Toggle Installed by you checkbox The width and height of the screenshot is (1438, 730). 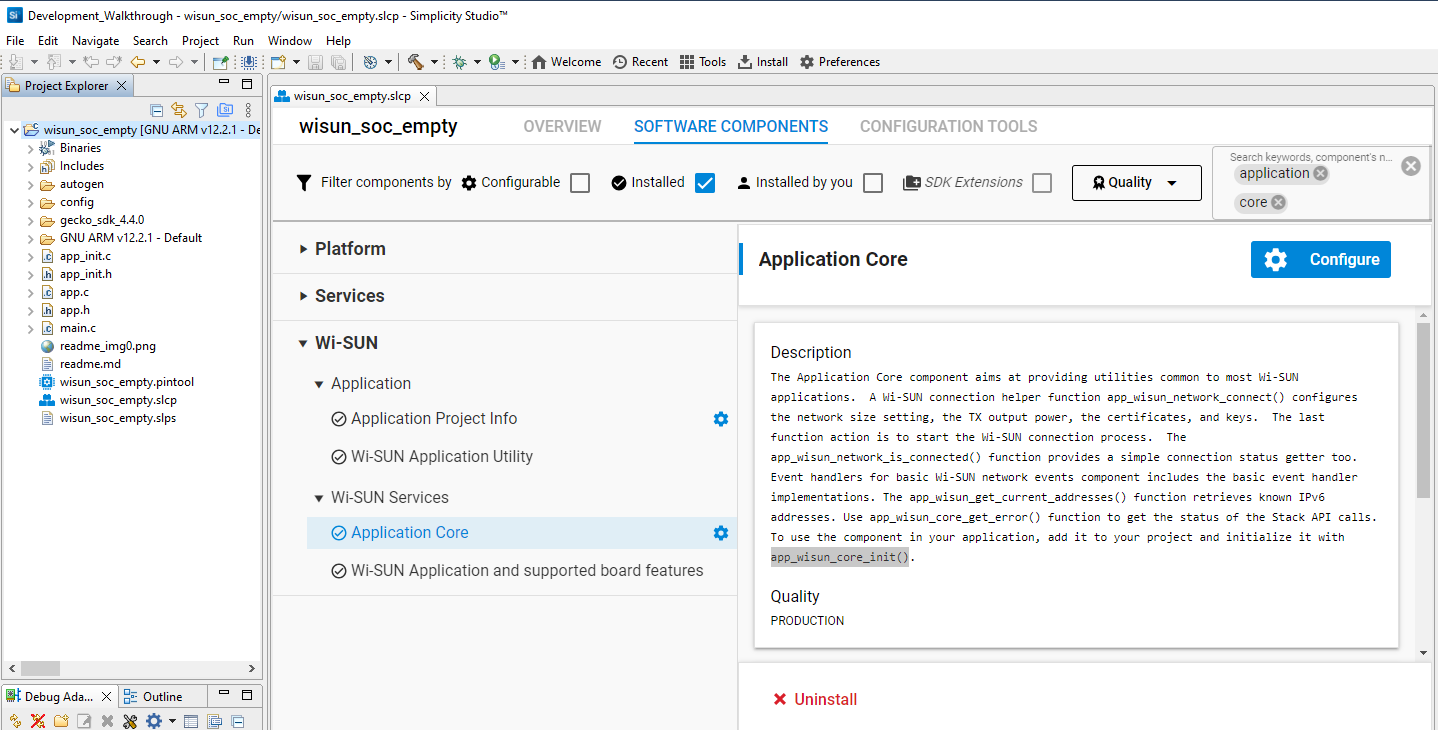[x=873, y=183]
